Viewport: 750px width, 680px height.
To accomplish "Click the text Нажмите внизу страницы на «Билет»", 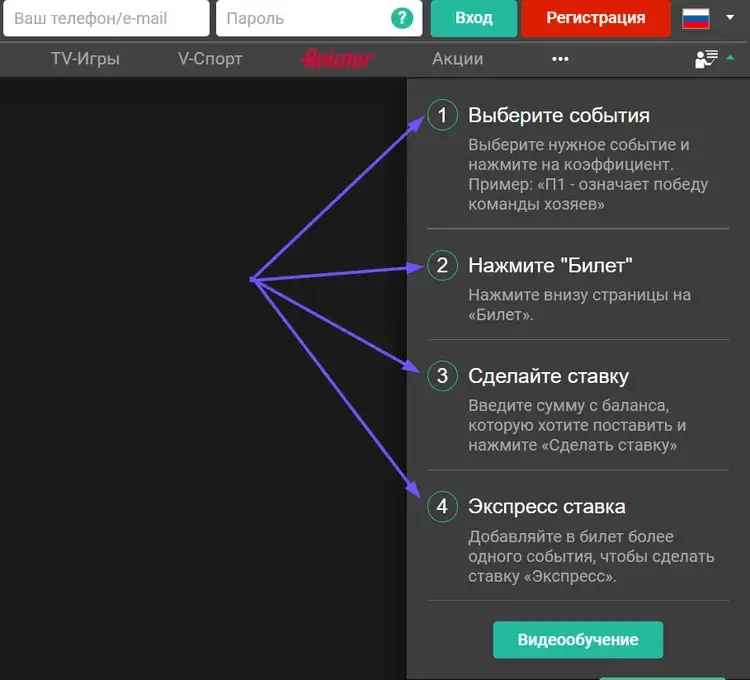I will pyautogui.click(x=579, y=305).
